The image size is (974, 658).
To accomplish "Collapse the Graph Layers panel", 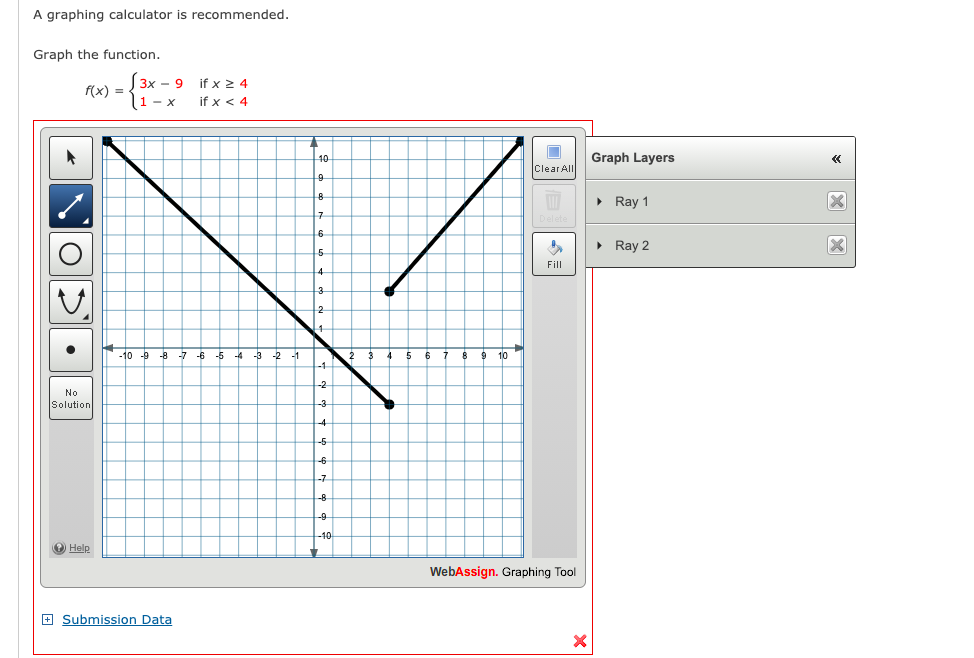I will (x=834, y=157).
